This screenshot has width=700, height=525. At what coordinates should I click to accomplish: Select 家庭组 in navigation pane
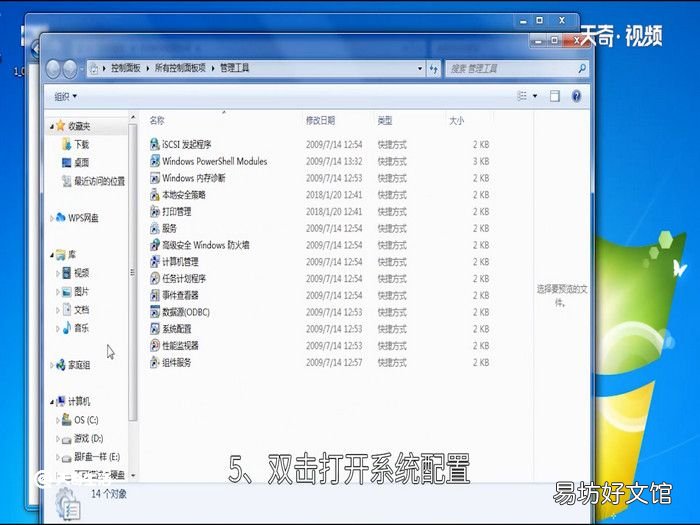point(73,365)
